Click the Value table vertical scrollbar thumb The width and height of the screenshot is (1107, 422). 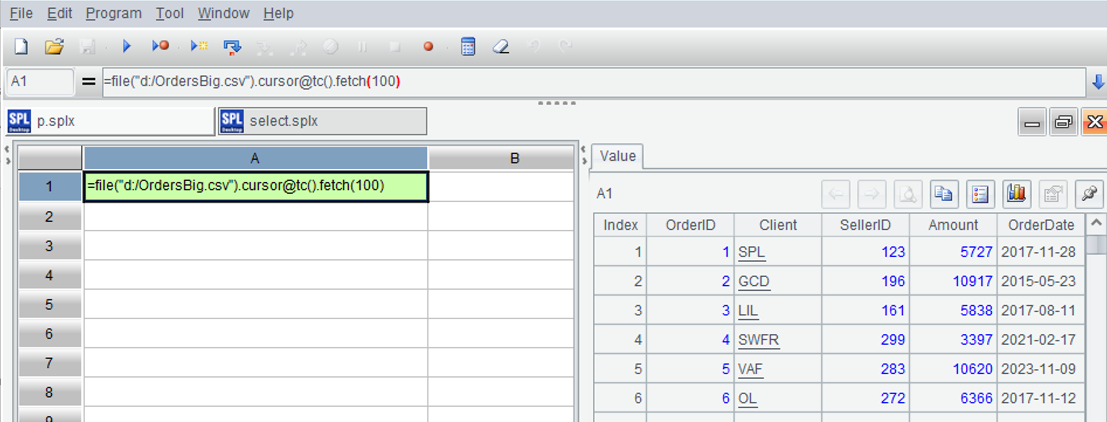1096,245
